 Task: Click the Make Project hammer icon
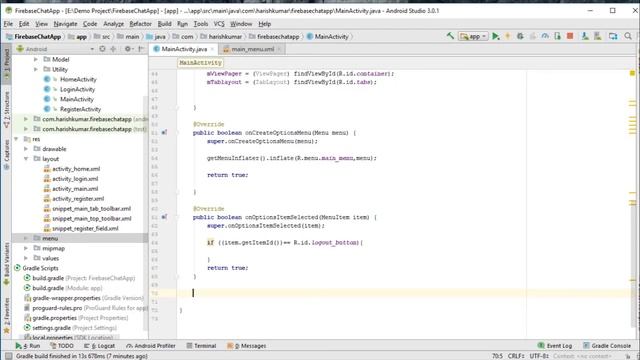[450, 36]
